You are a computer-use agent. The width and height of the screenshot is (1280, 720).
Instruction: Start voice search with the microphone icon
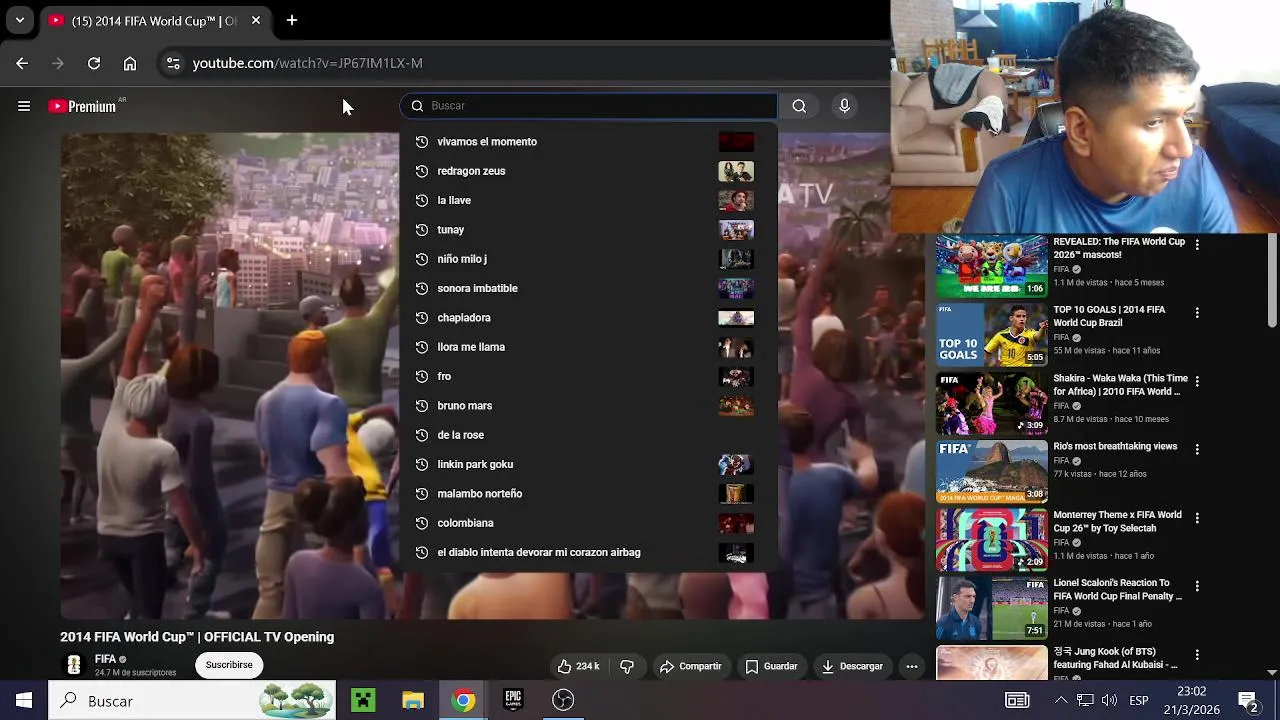[844, 106]
